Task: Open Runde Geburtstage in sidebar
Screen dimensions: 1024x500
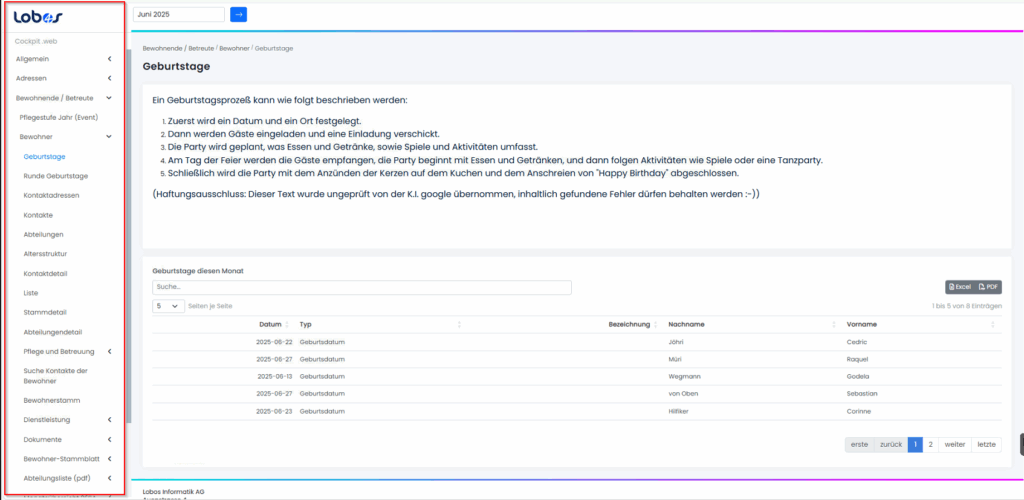Action: 56,176
